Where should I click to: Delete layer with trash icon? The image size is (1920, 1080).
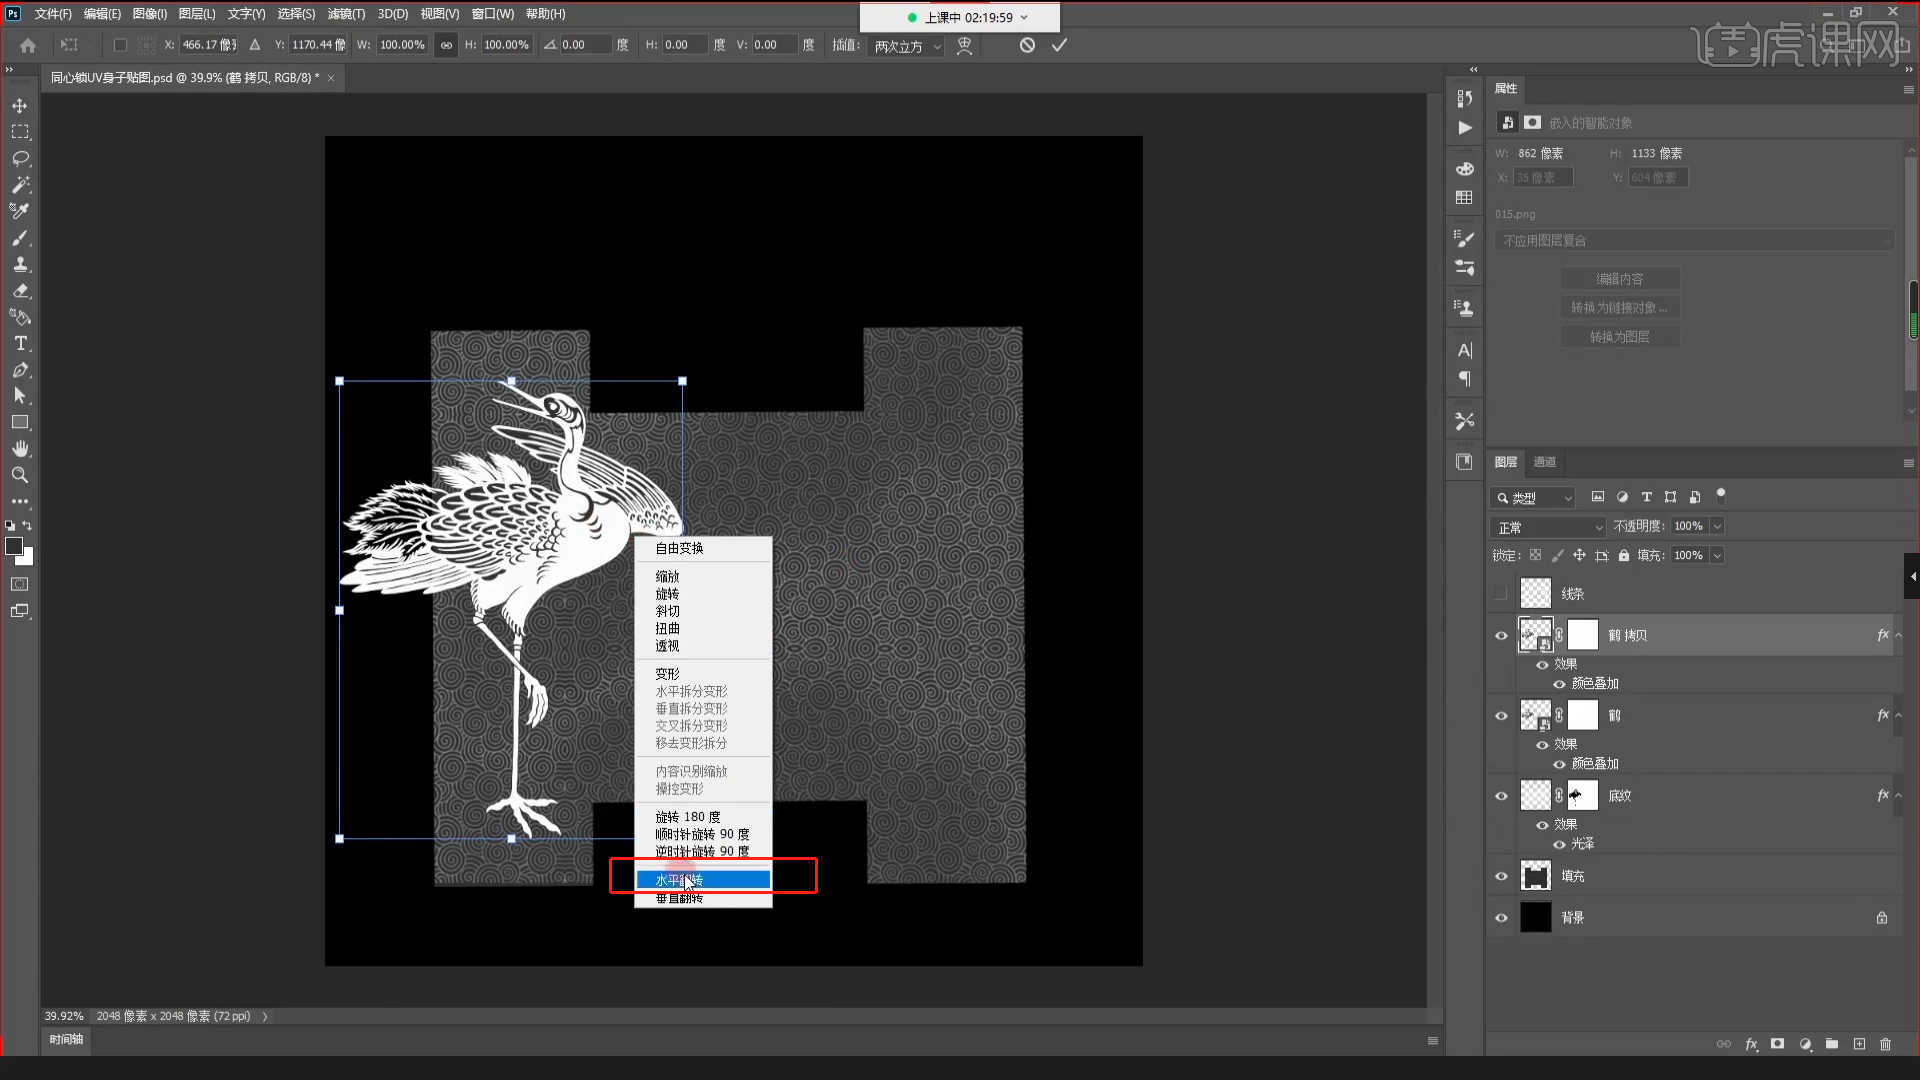click(x=1885, y=1044)
